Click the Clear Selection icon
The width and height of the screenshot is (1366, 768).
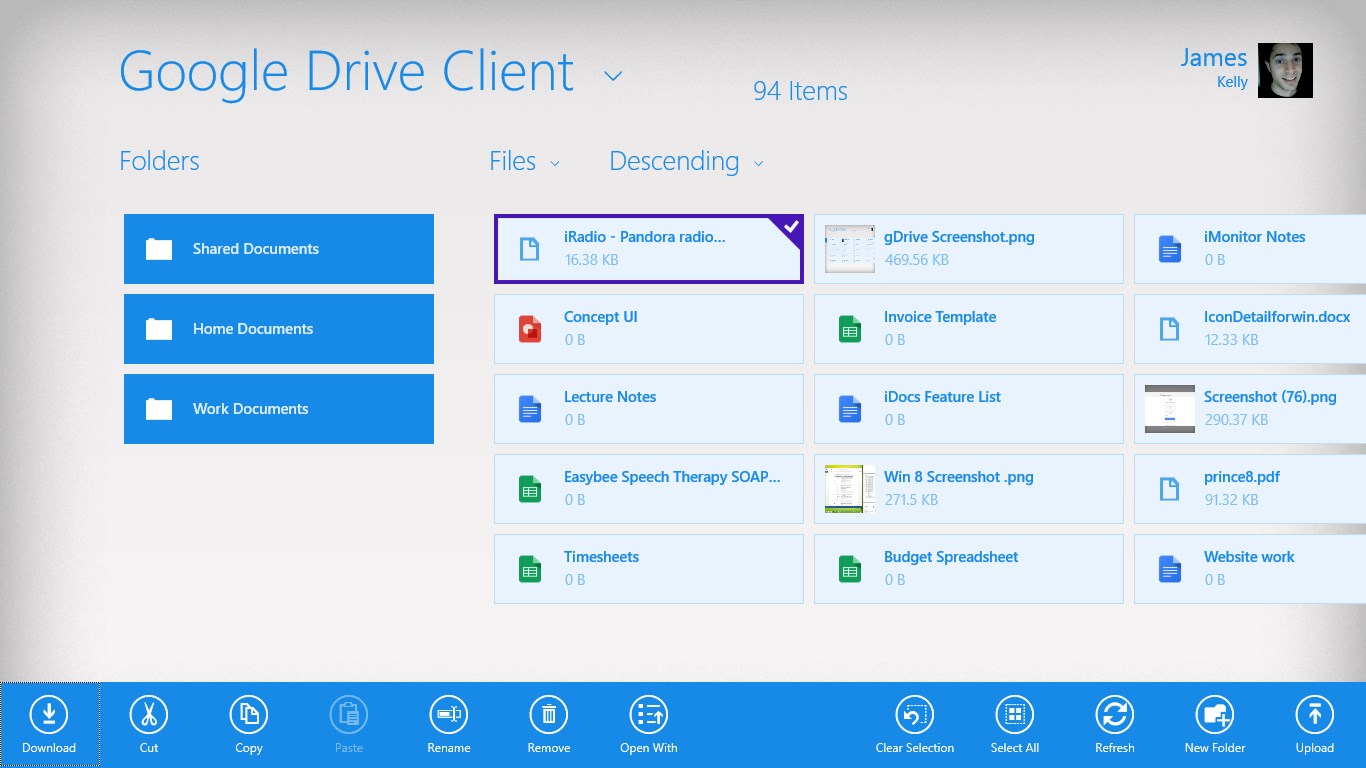pyautogui.click(x=915, y=715)
